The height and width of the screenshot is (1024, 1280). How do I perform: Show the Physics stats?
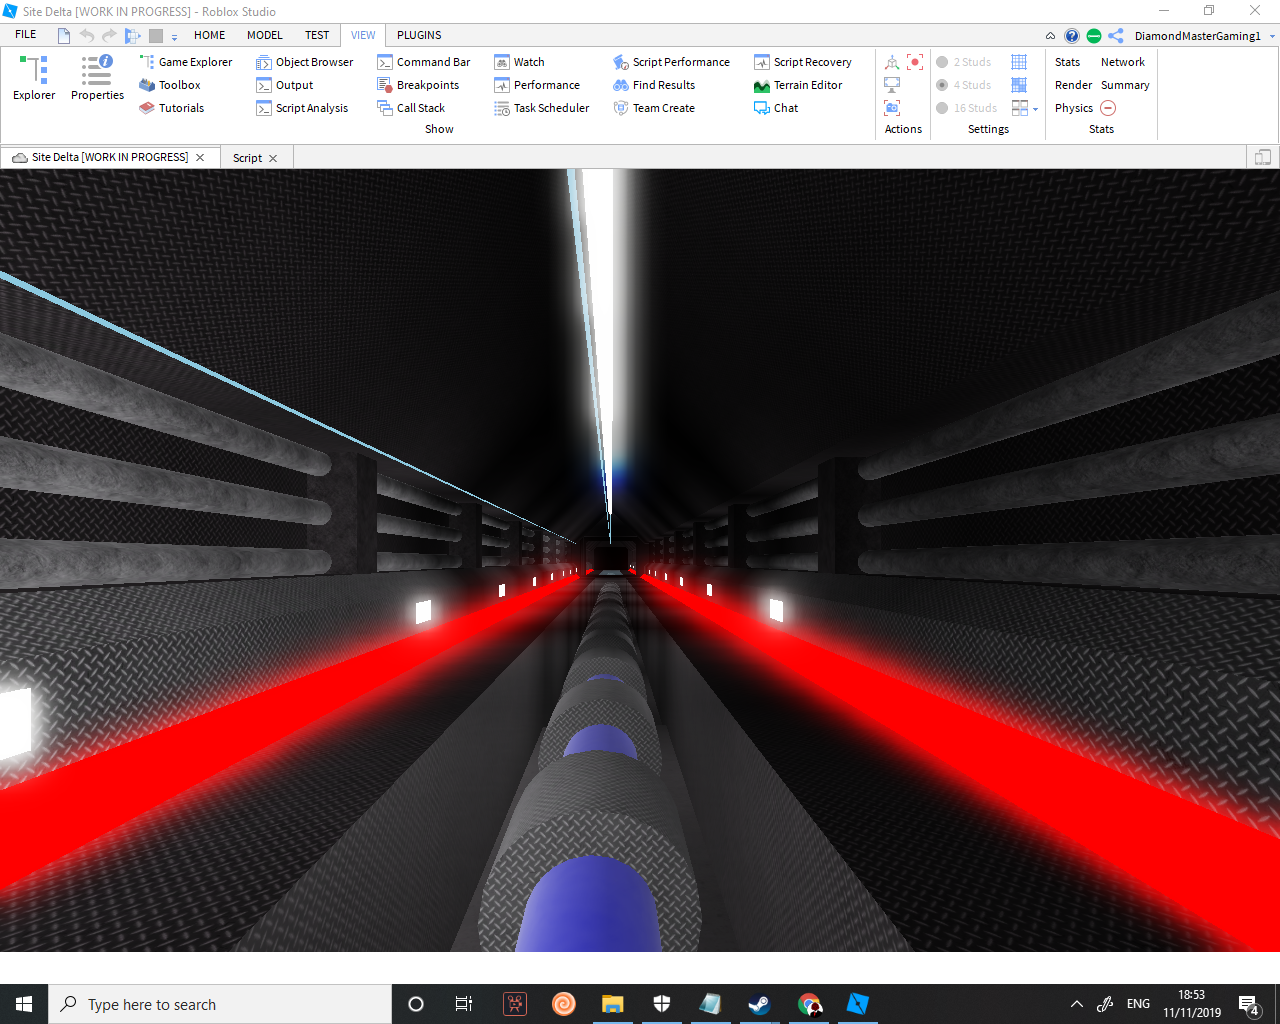pos(1073,108)
